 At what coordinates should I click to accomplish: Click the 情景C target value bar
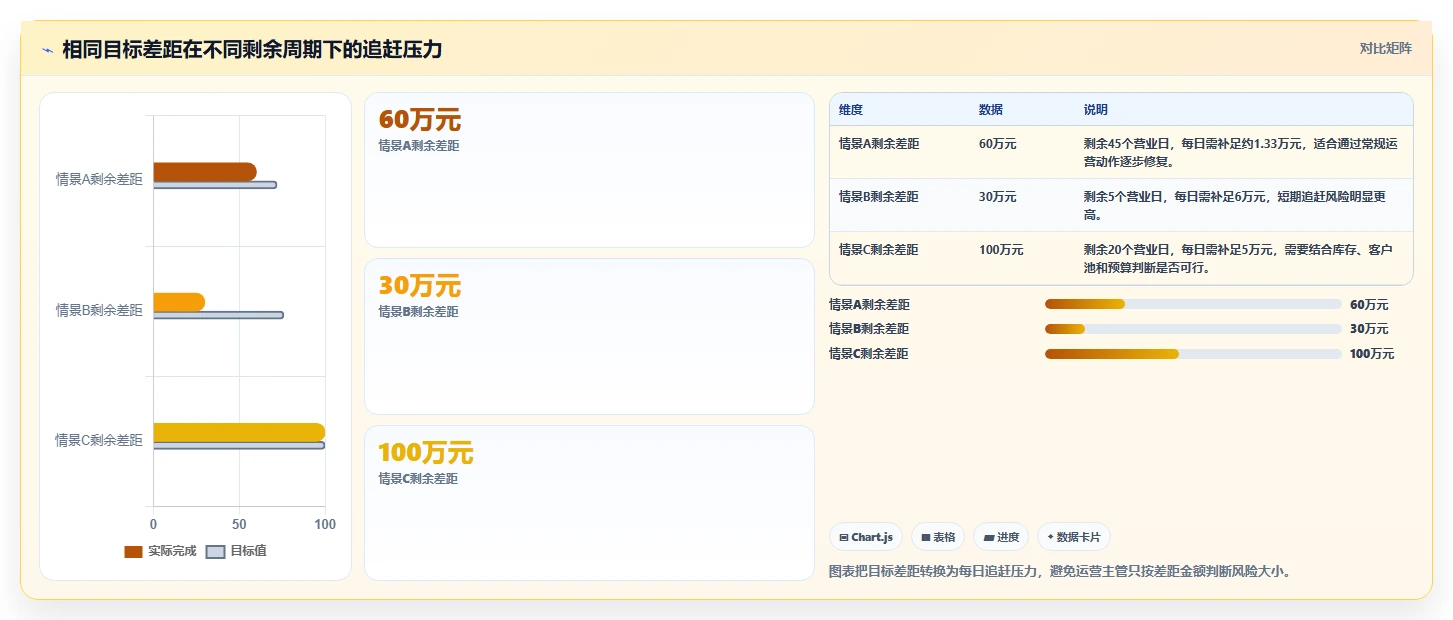[x=239, y=446]
